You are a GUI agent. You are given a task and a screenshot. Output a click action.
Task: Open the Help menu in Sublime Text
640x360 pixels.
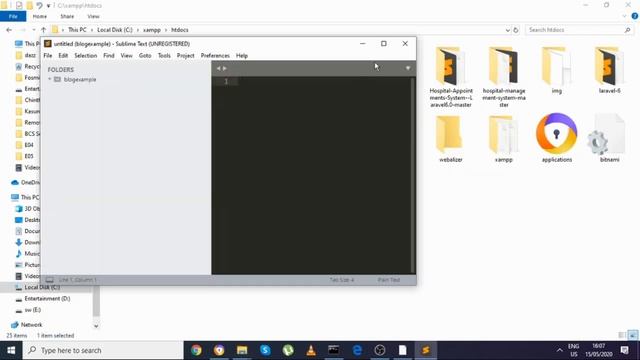point(242,56)
